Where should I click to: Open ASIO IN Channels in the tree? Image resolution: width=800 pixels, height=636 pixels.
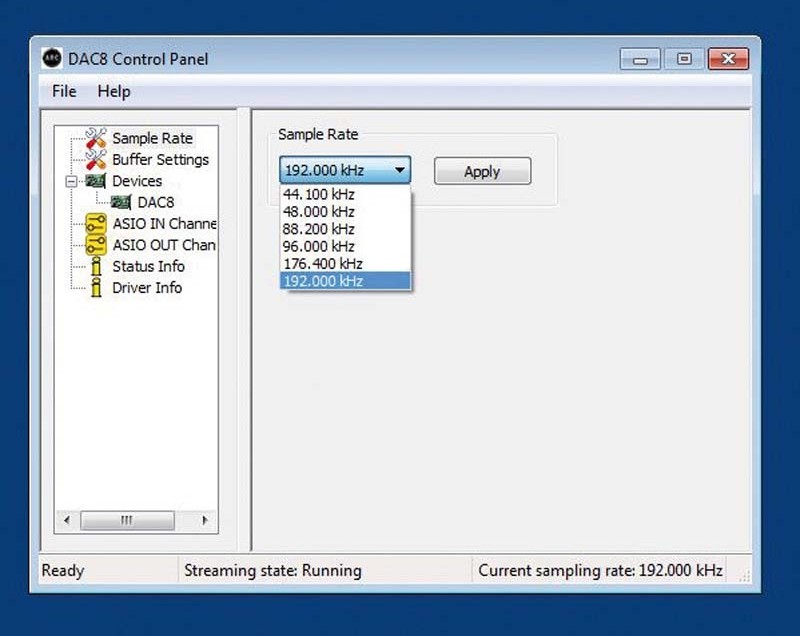pyautogui.click(x=164, y=223)
